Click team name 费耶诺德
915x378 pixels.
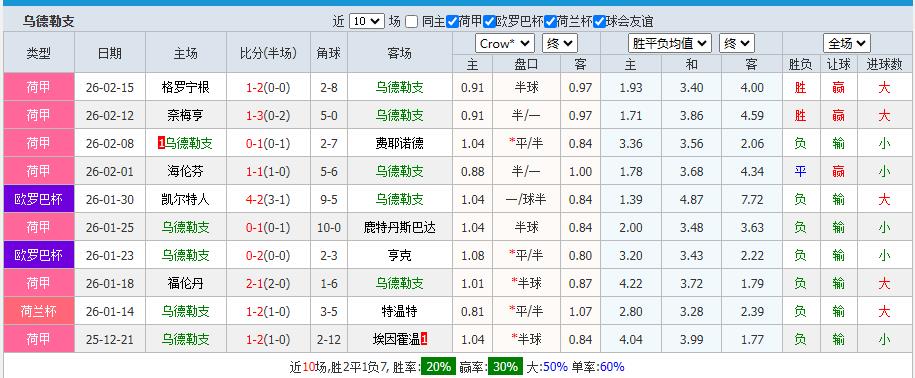(x=400, y=144)
